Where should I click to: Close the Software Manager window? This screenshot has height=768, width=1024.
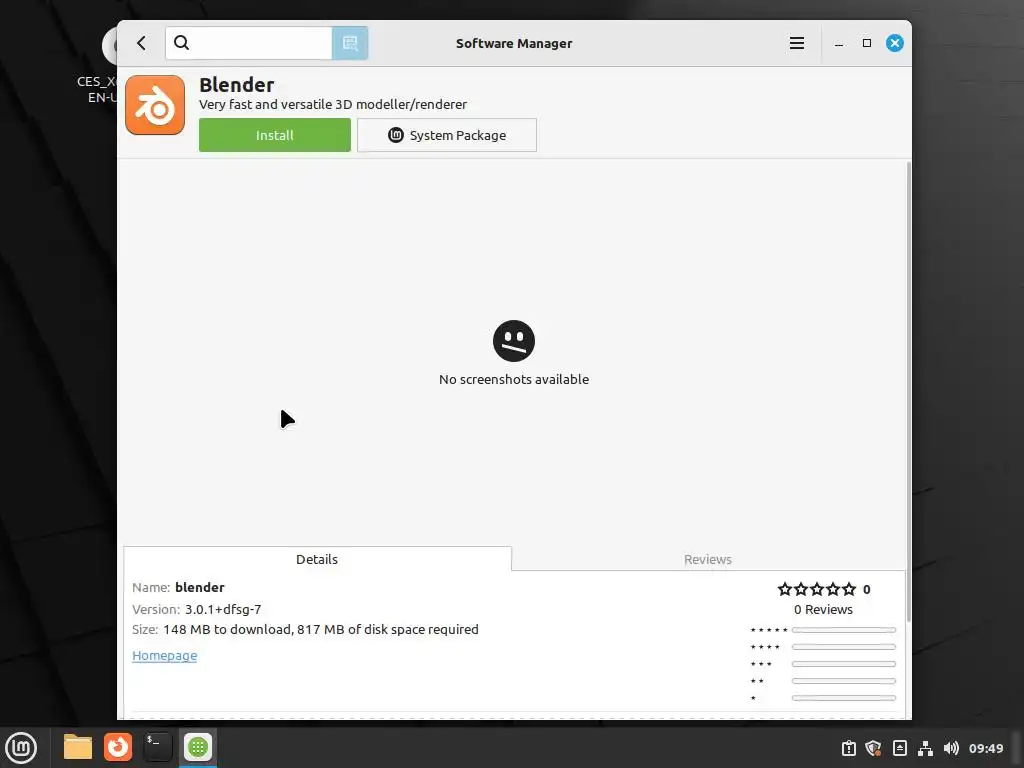(895, 43)
